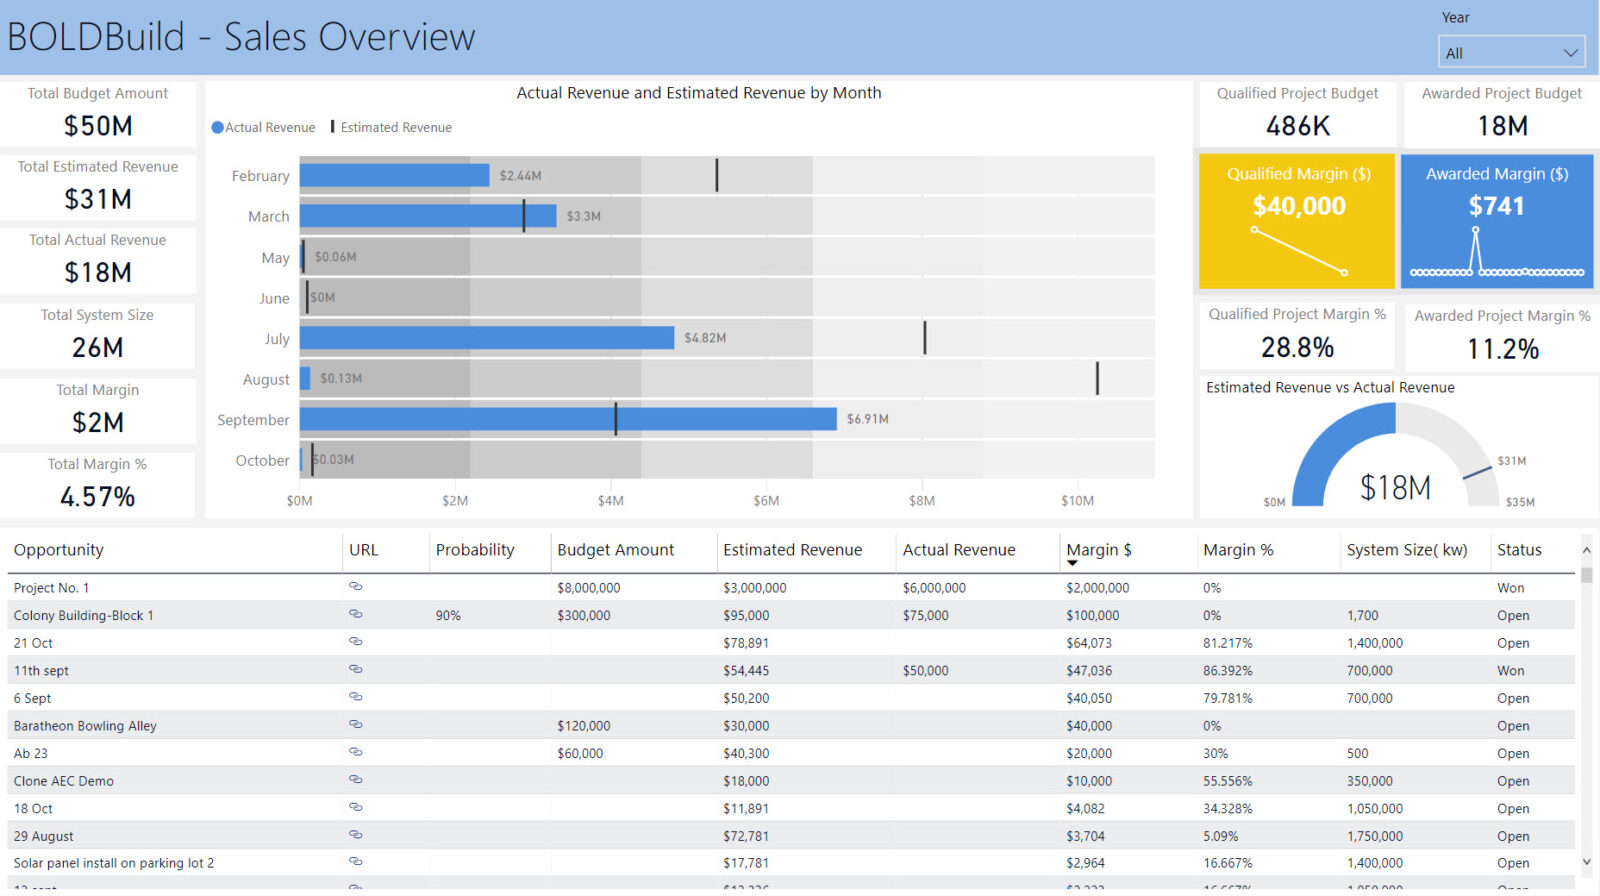Sort table by Budget Amount column header

(616, 550)
